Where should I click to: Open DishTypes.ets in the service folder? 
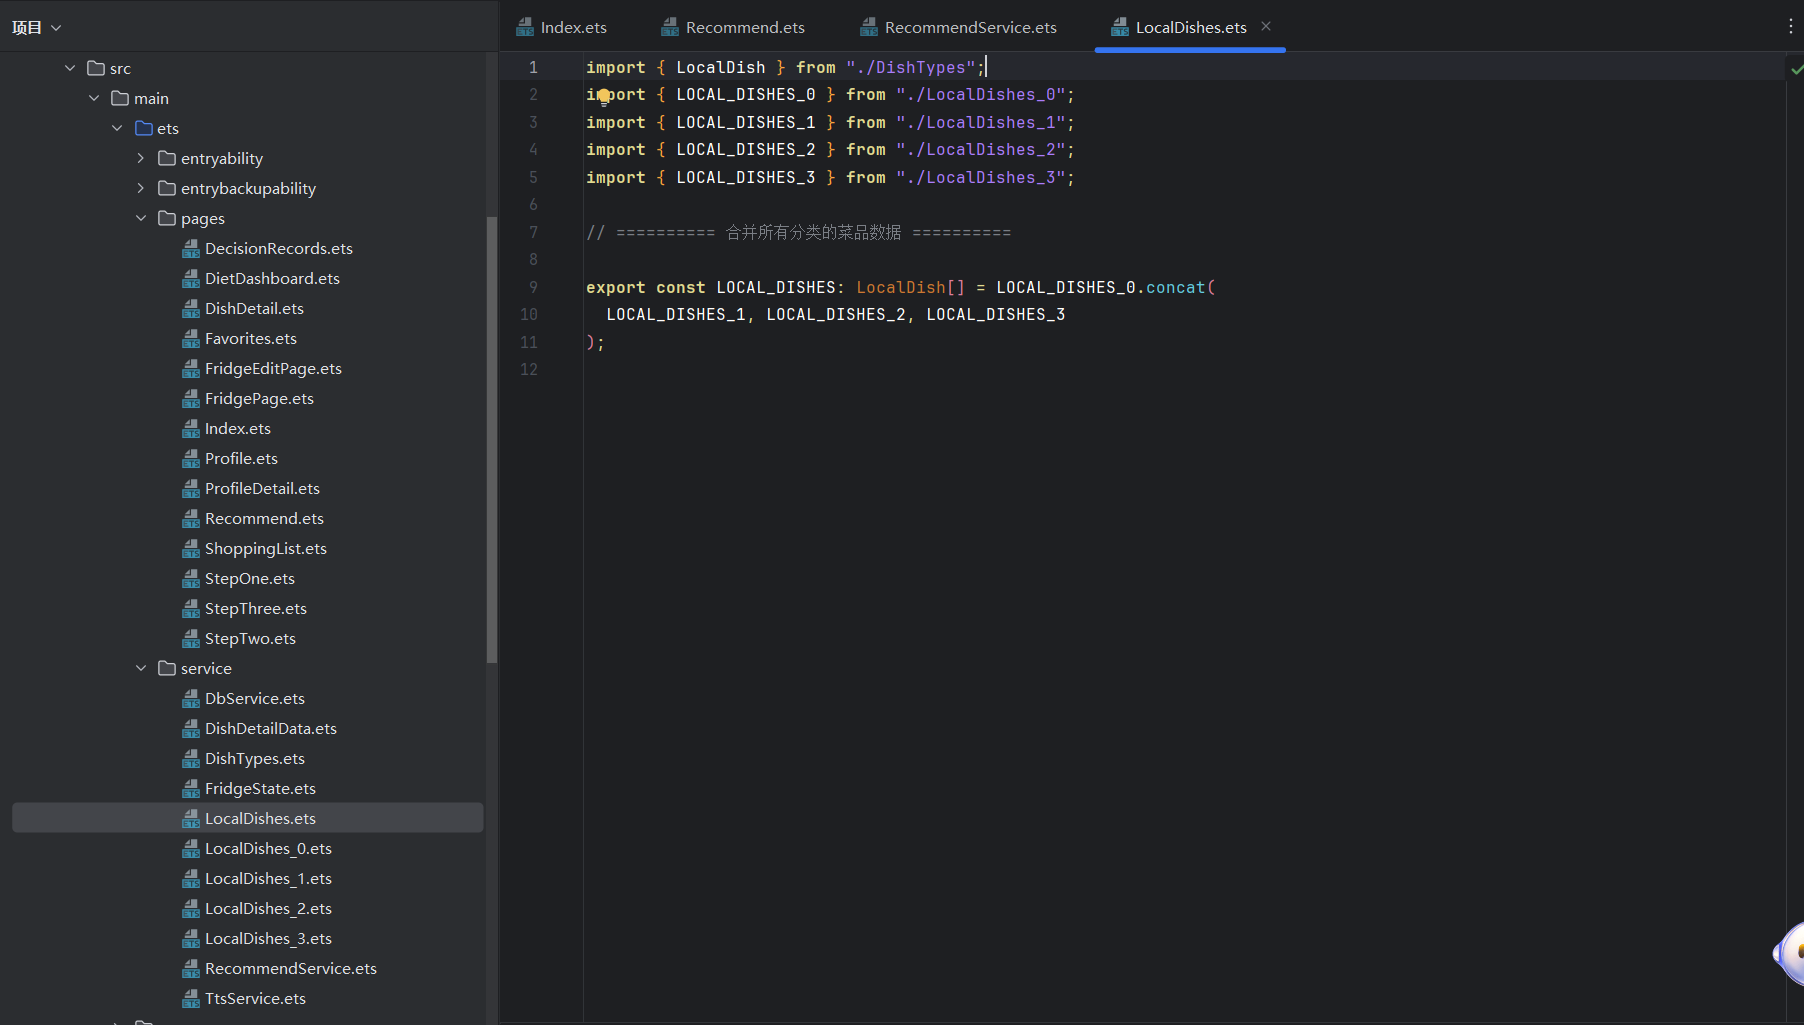(x=255, y=758)
